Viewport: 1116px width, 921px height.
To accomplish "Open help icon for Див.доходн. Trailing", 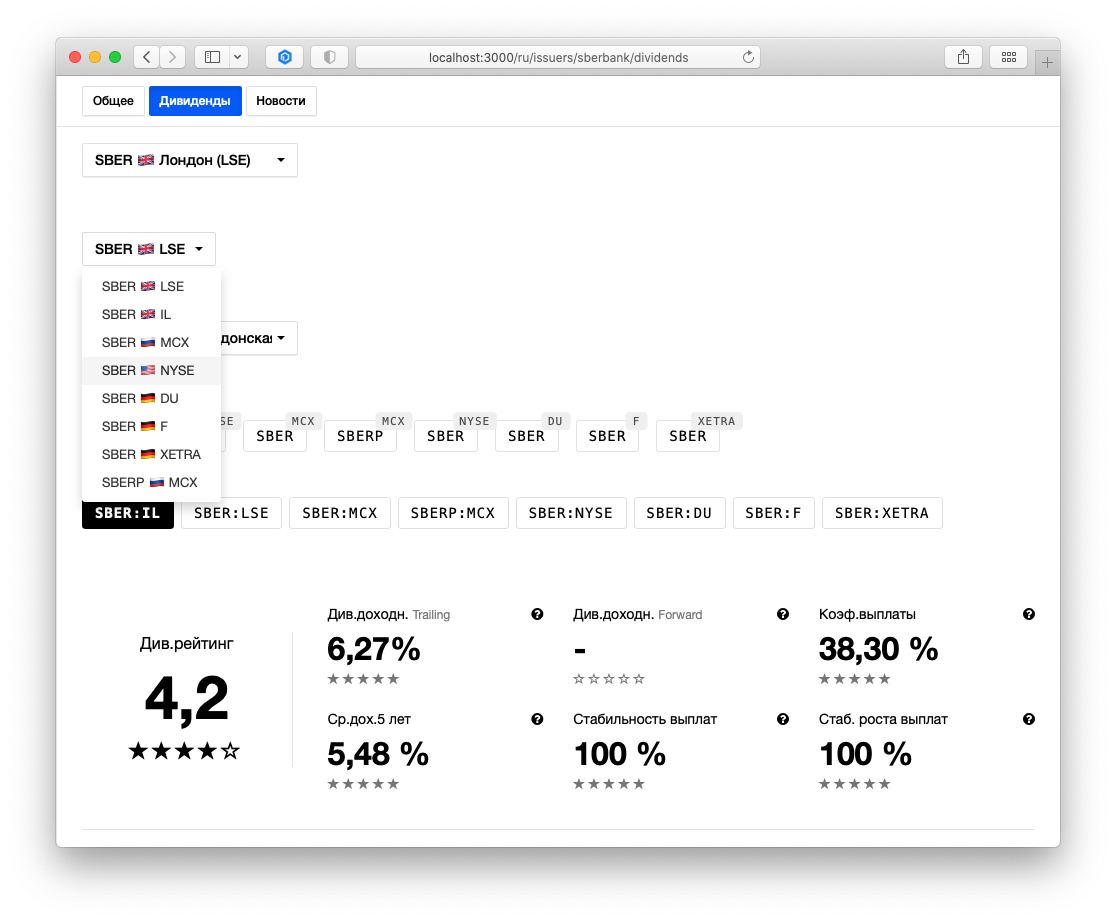I will (537, 614).
